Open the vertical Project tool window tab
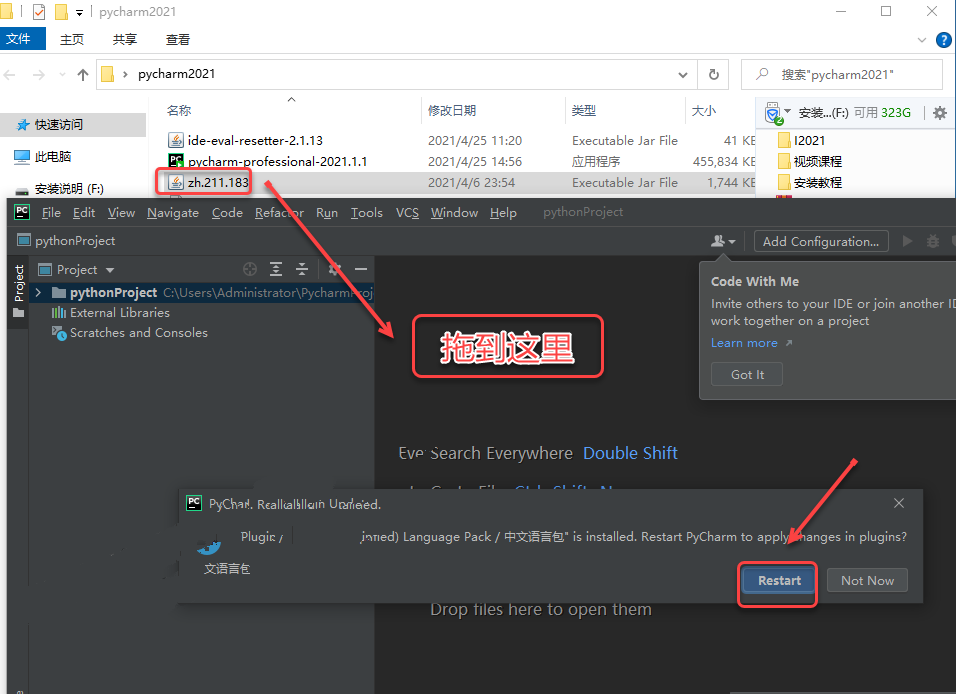Image resolution: width=956 pixels, height=694 pixels. (19, 290)
